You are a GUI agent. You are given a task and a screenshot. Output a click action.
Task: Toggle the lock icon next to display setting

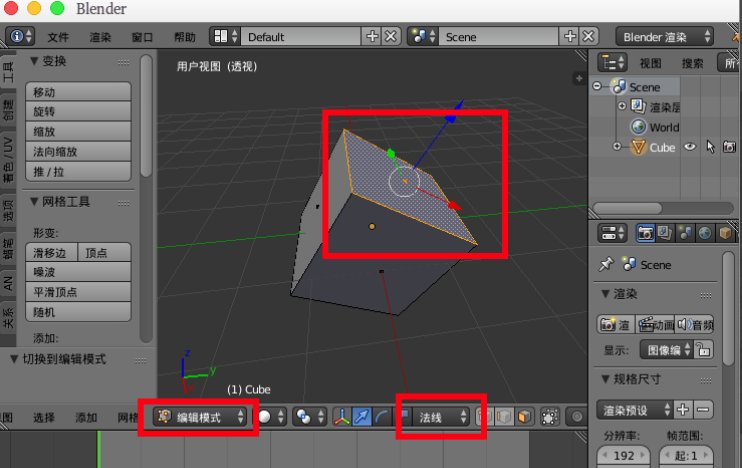[704, 350]
